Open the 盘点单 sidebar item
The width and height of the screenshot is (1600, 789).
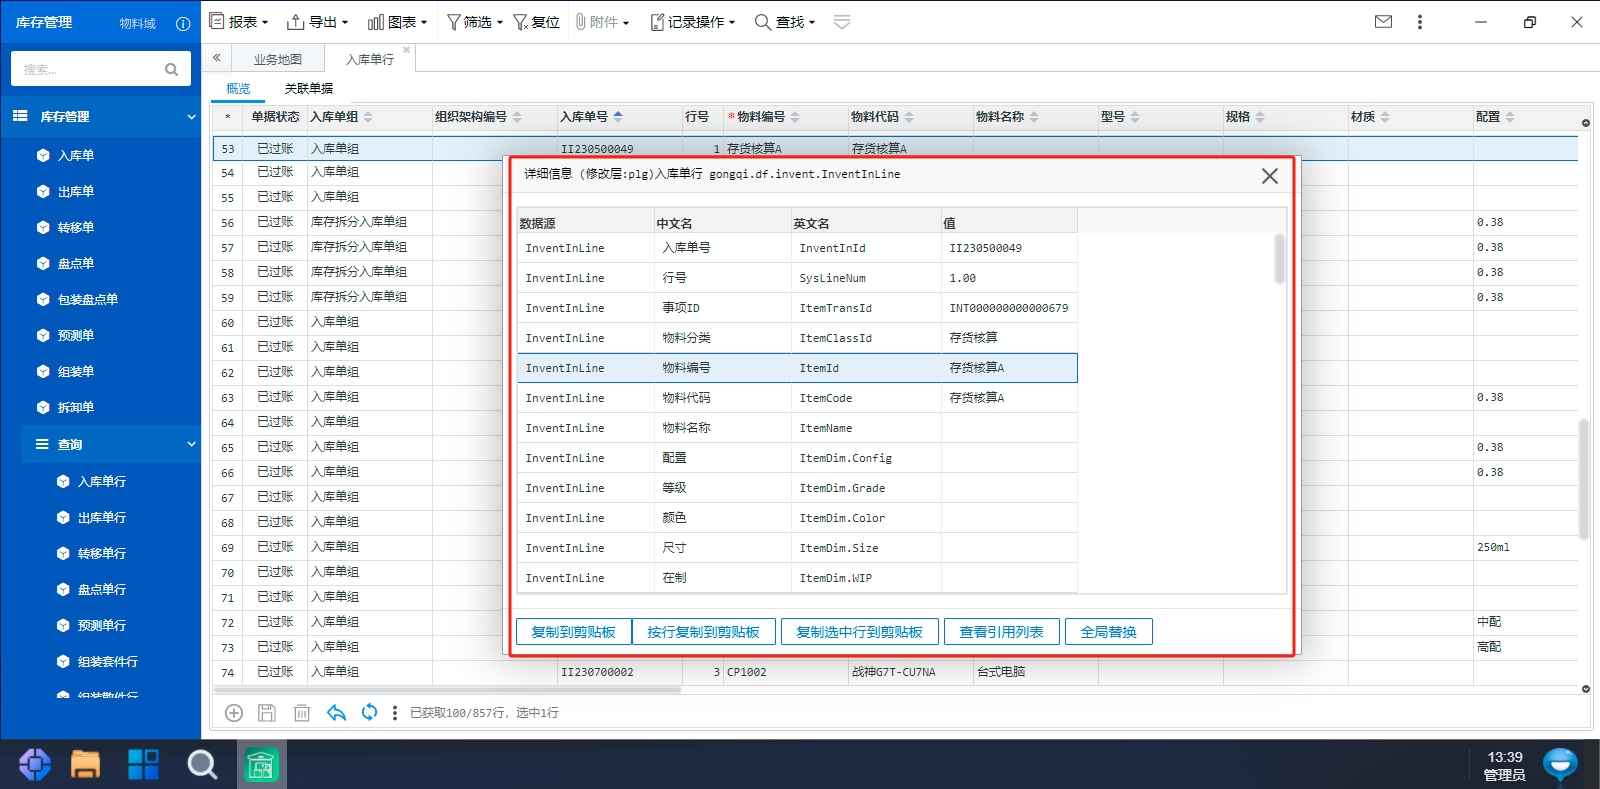tap(76, 263)
